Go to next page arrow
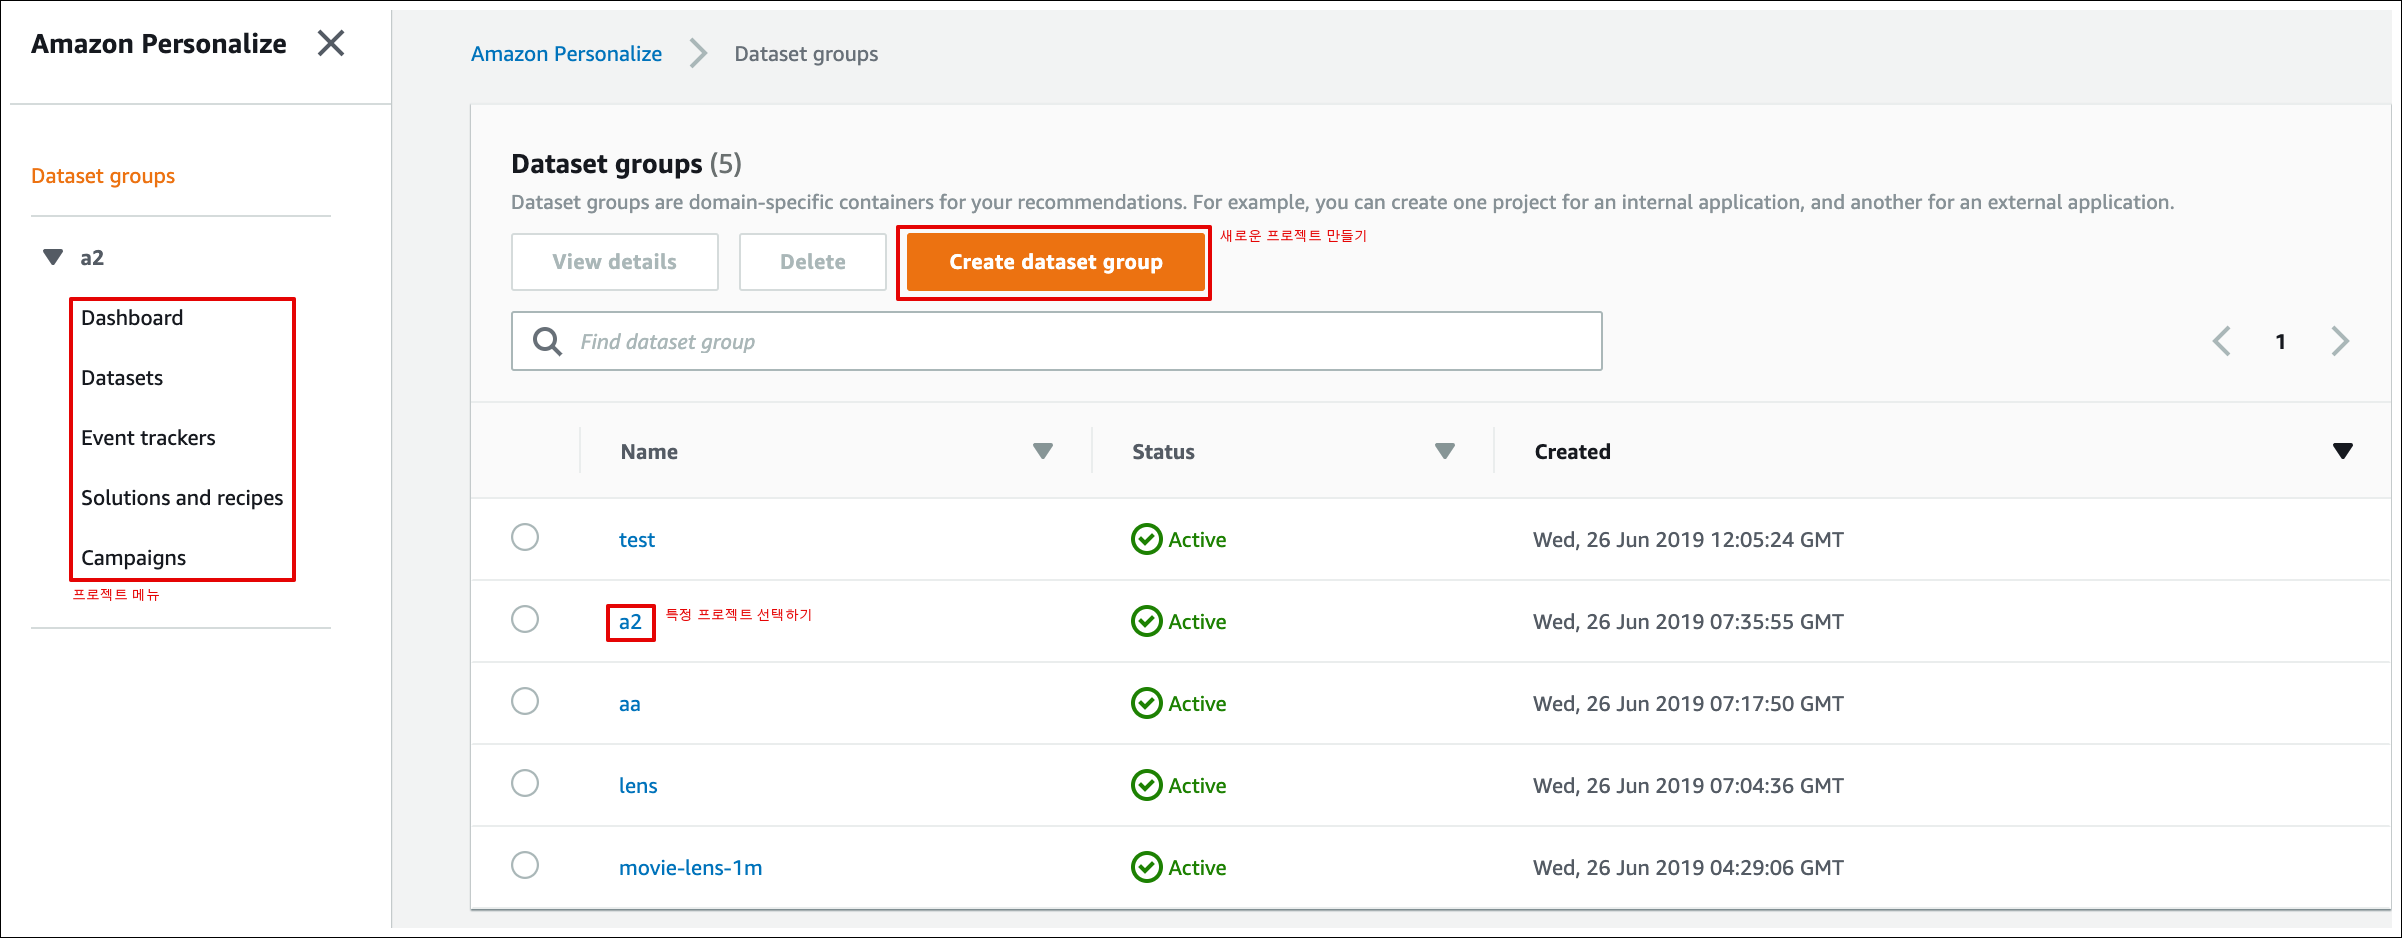Viewport: 2402px width, 938px height. [x=2340, y=341]
